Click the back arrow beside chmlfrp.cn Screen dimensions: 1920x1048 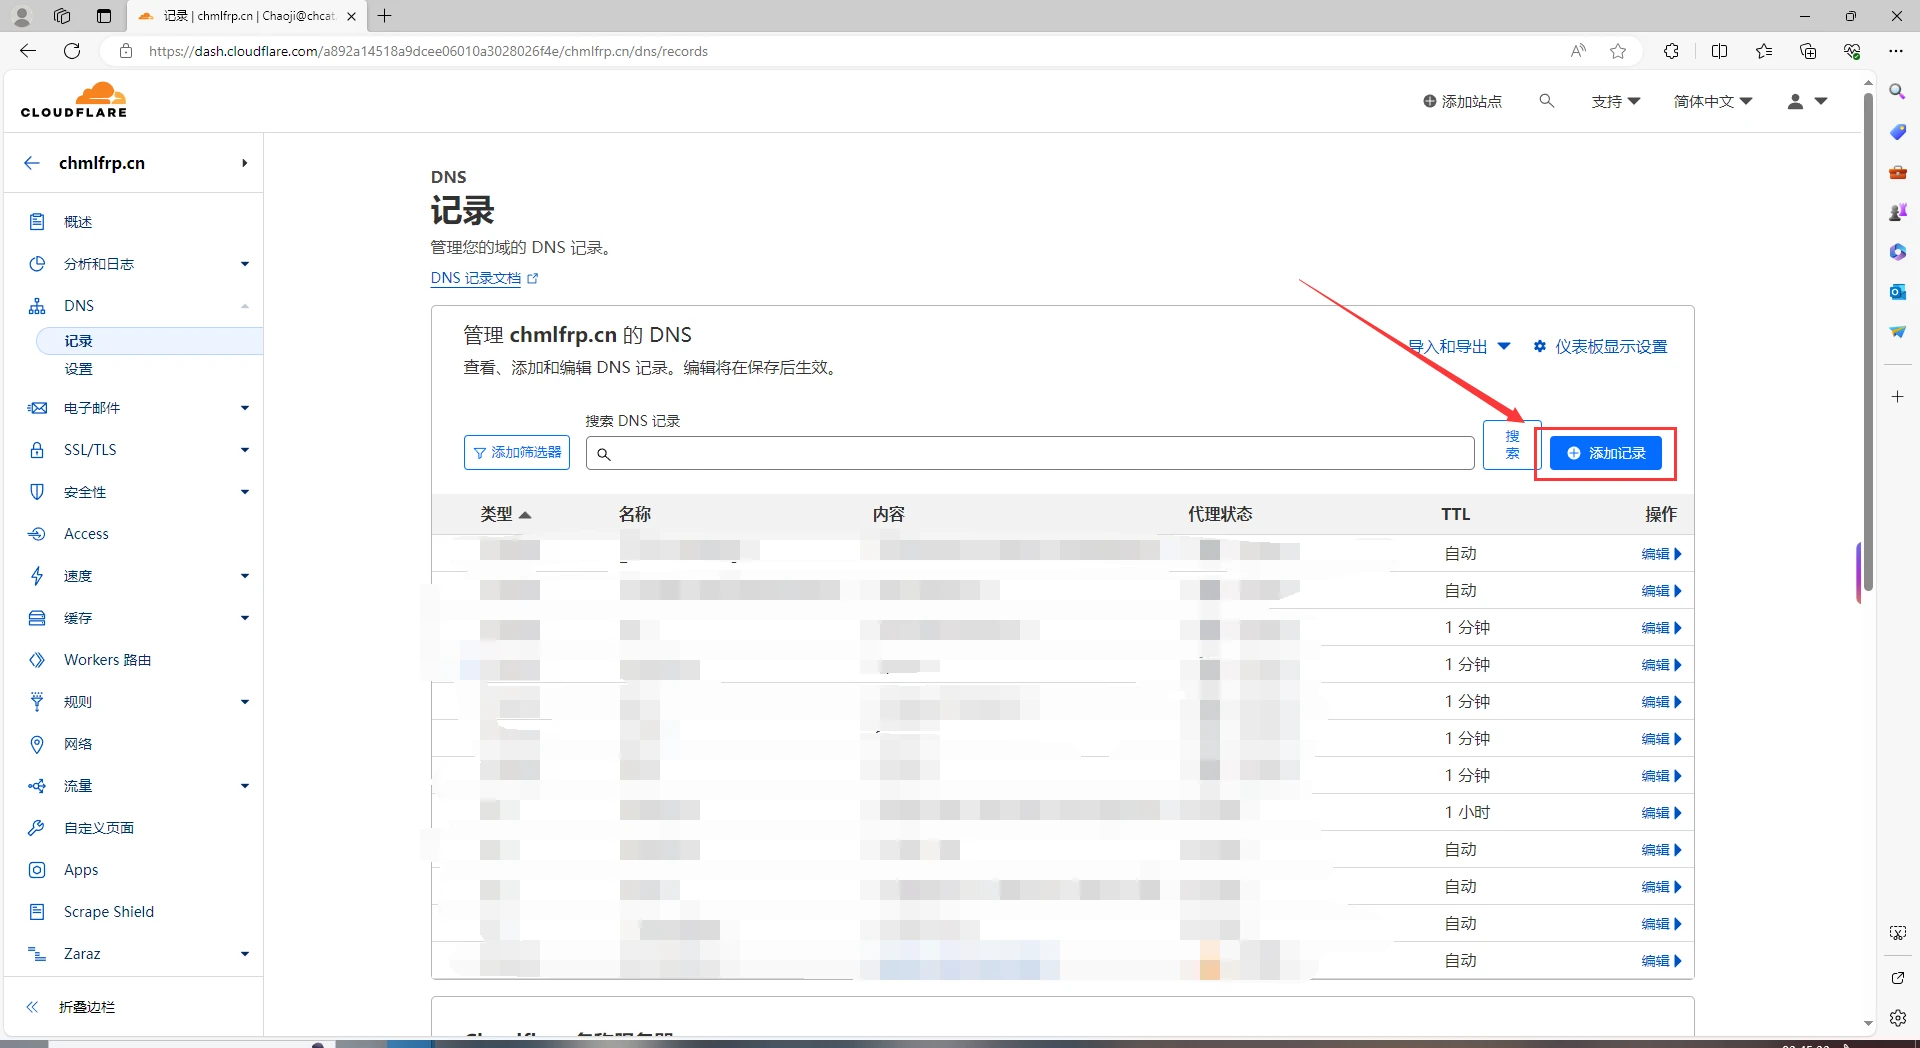click(x=32, y=163)
